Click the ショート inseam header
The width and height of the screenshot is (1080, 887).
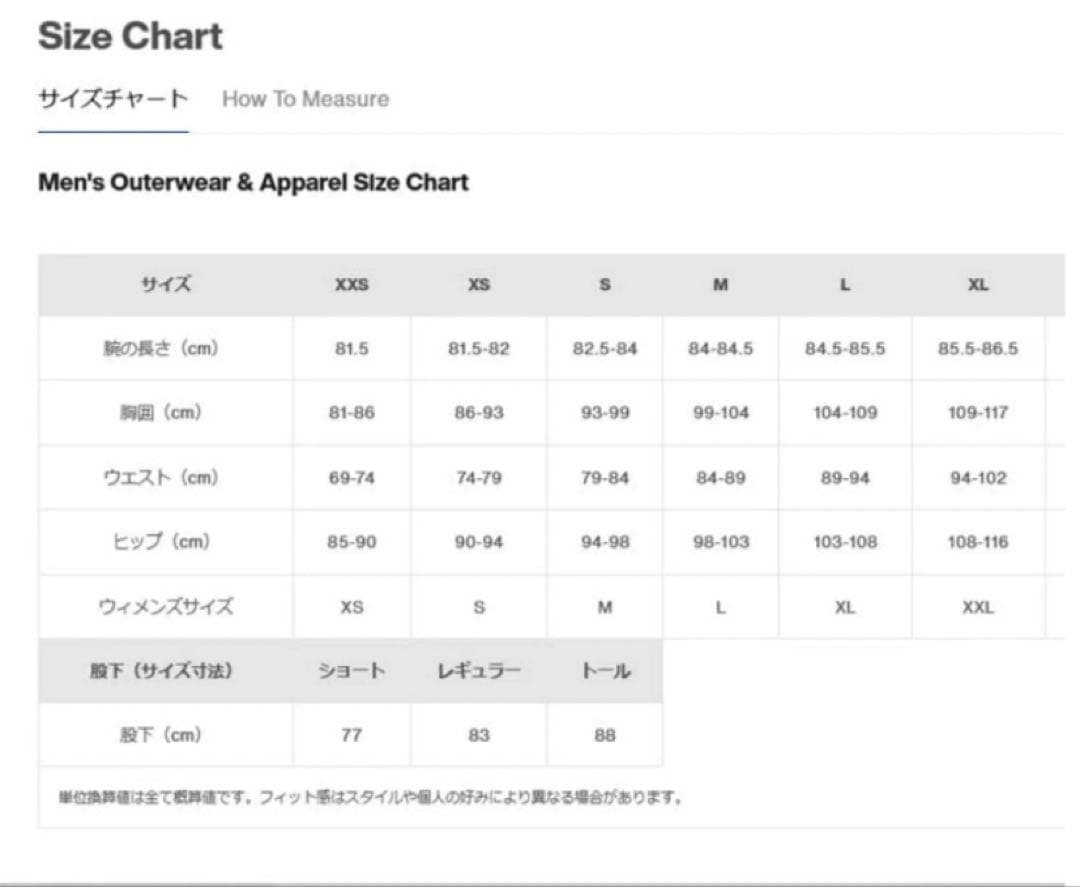click(351, 671)
